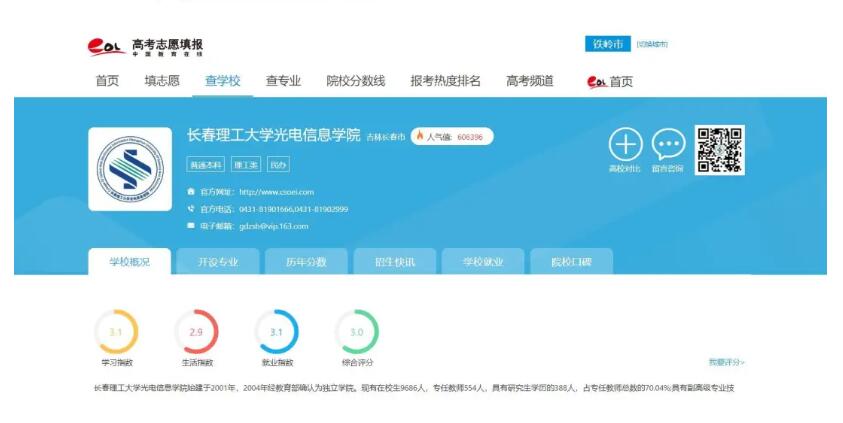Switch to the 院校口碑 tab
The width and height of the screenshot is (843, 423).
(x=571, y=262)
